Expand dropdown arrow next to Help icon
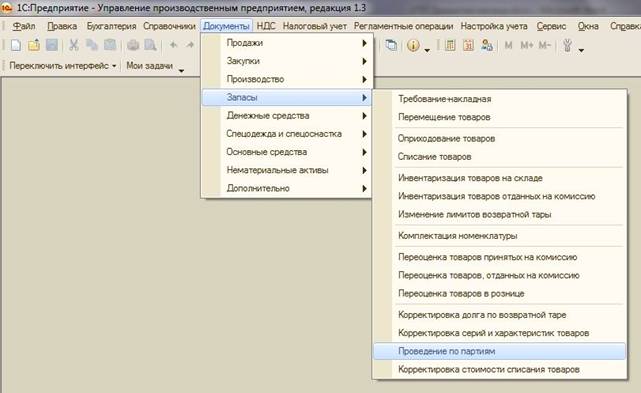The image size is (641, 393). pos(427,50)
